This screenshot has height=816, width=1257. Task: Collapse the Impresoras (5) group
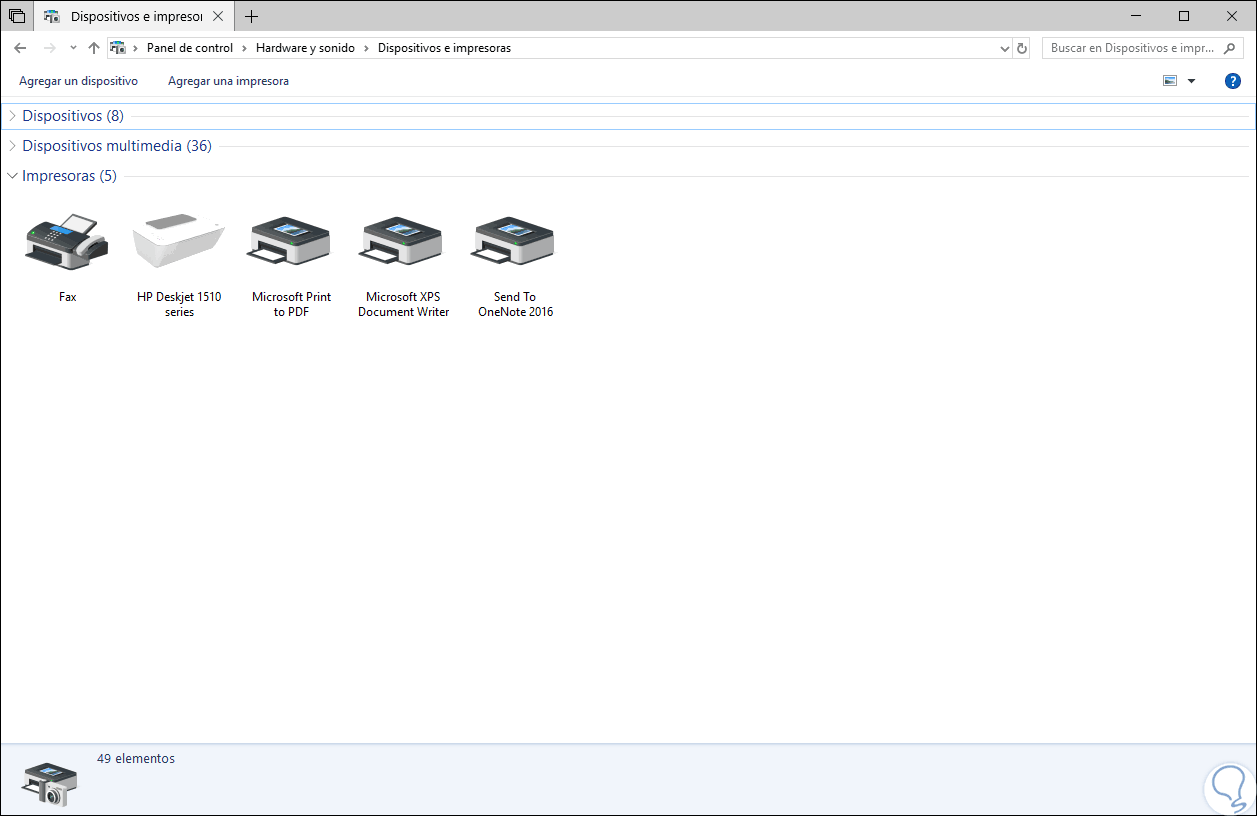pyautogui.click(x=12, y=176)
